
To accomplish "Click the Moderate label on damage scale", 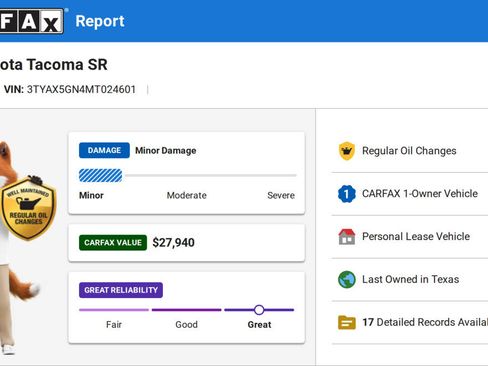I will tap(187, 195).
